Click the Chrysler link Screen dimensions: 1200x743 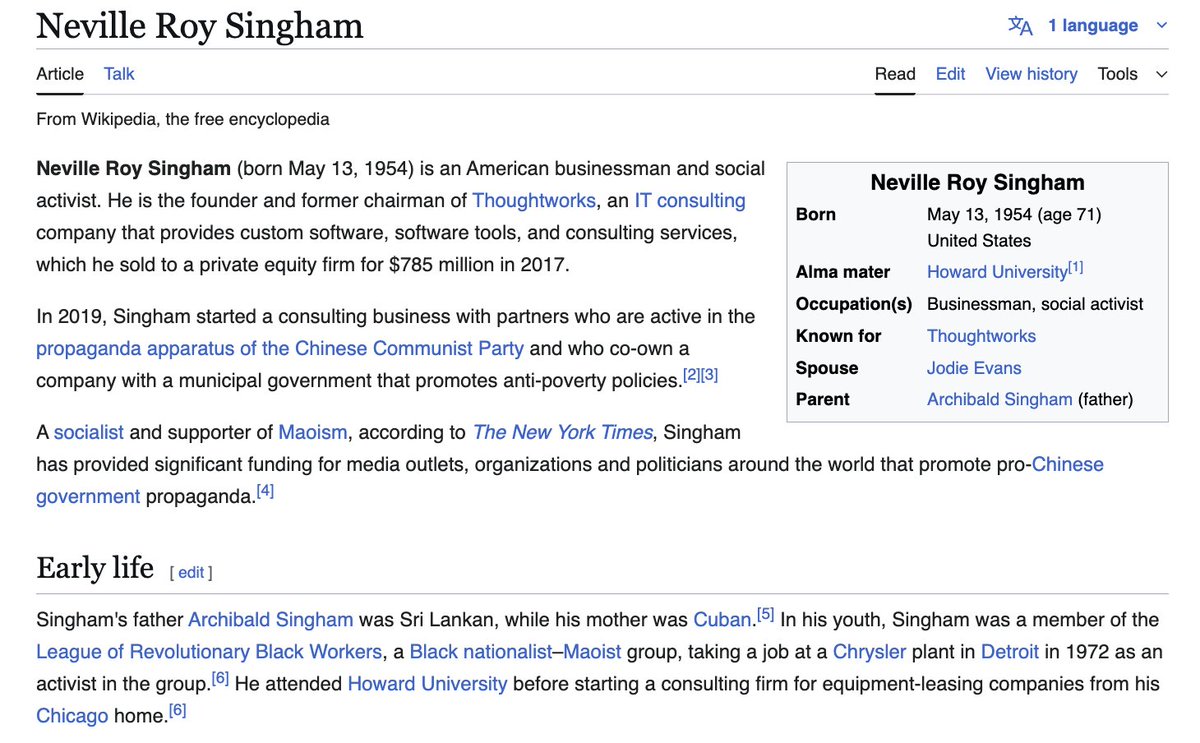[869, 651]
